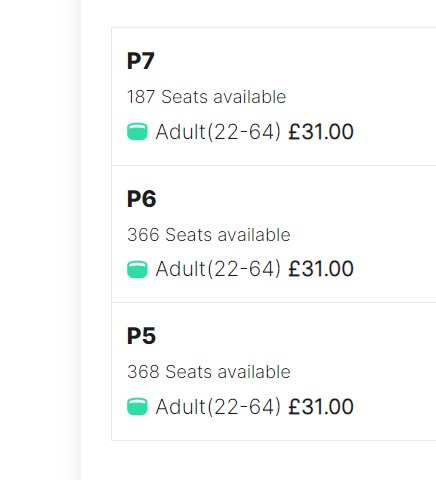The height and width of the screenshot is (480, 436).
Task: Click the £31.00 price in P5
Action: [321, 407]
